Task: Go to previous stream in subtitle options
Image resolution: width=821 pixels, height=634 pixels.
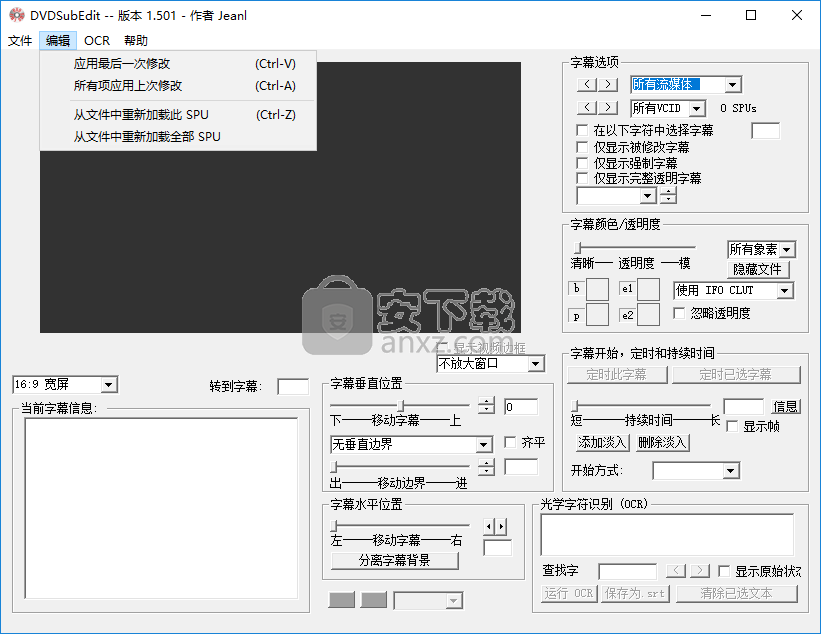Action: pos(587,84)
